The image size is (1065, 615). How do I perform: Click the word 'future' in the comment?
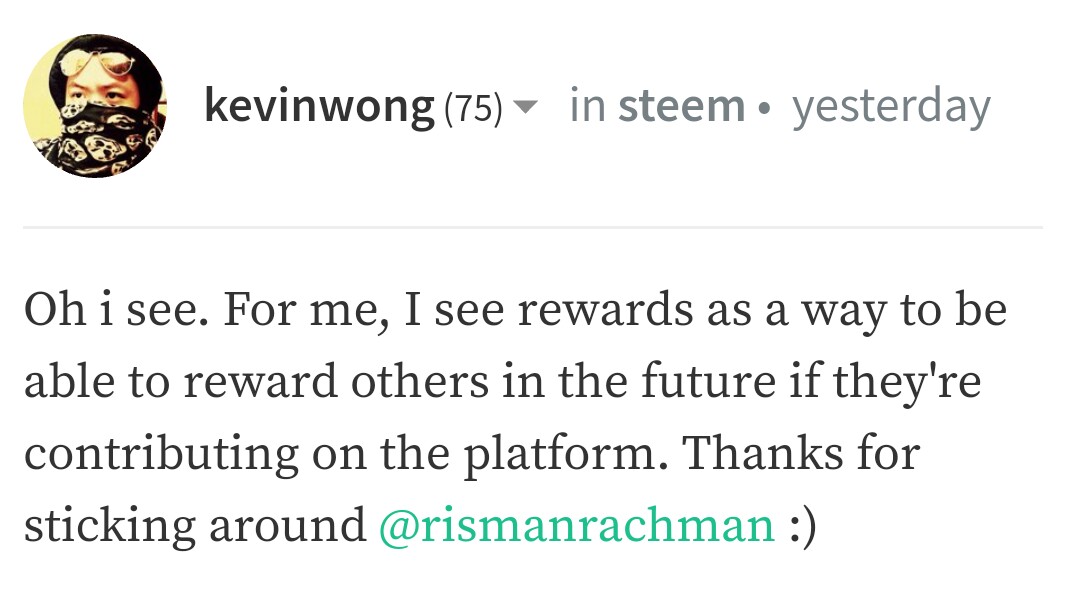pyautogui.click(x=708, y=381)
